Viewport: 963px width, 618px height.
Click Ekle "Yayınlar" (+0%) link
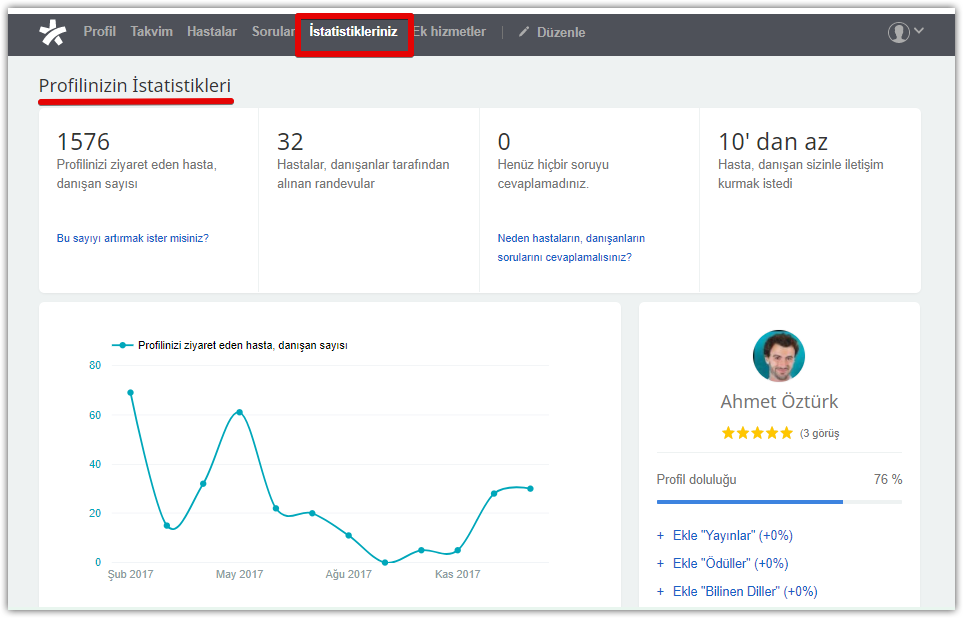733,536
